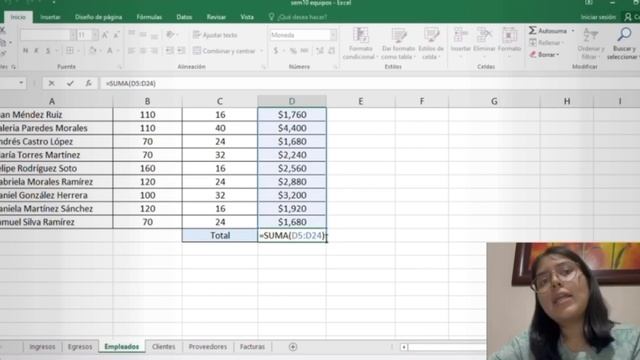Open Combinar y centrar dropdown arrow

[261, 51]
